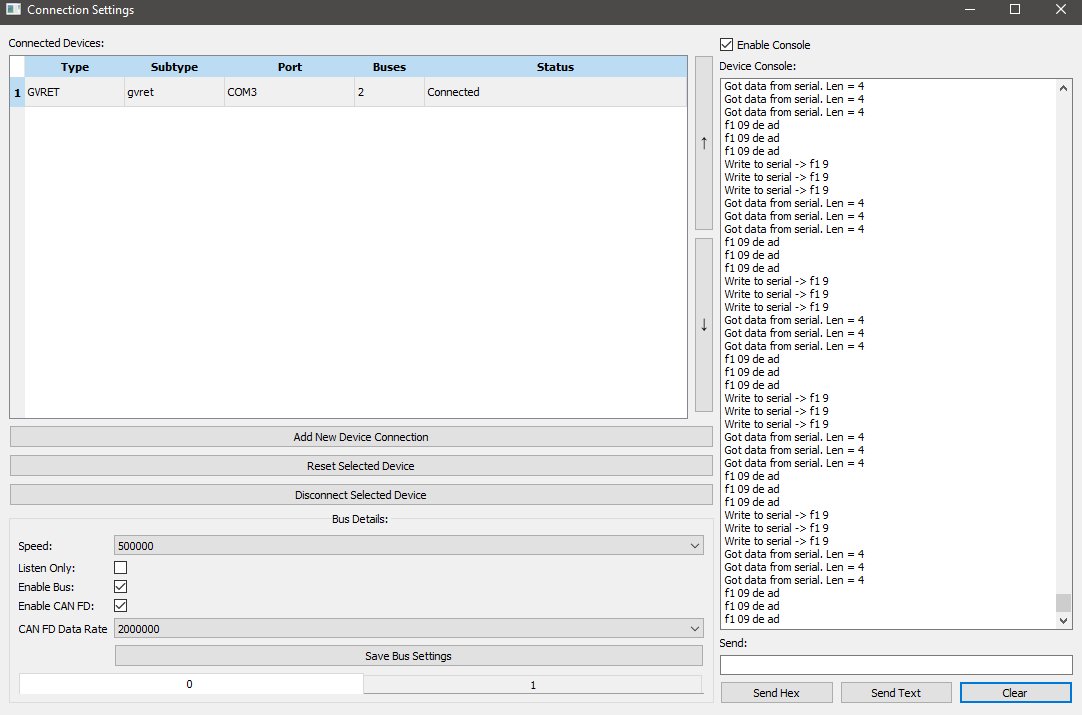The width and height of the screenshot is (1082, 715).
Task: Move selected device up with the arrow button
Action: coord(704,143)
